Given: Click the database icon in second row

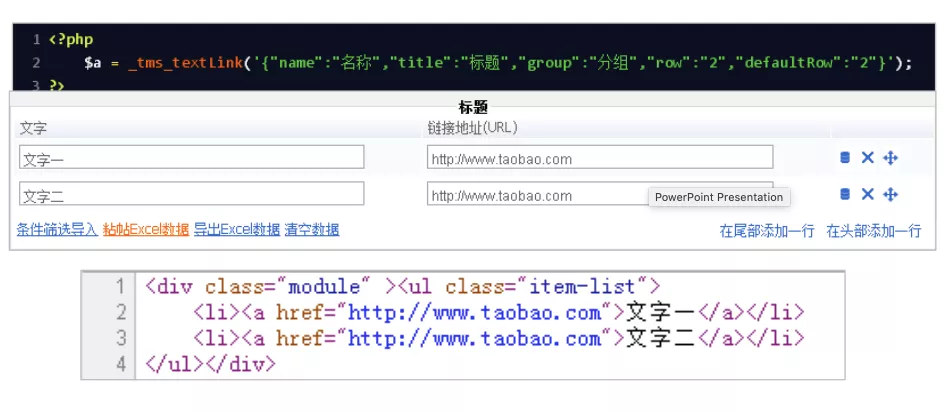Looking at the screenshot, I should coord(845,194).
